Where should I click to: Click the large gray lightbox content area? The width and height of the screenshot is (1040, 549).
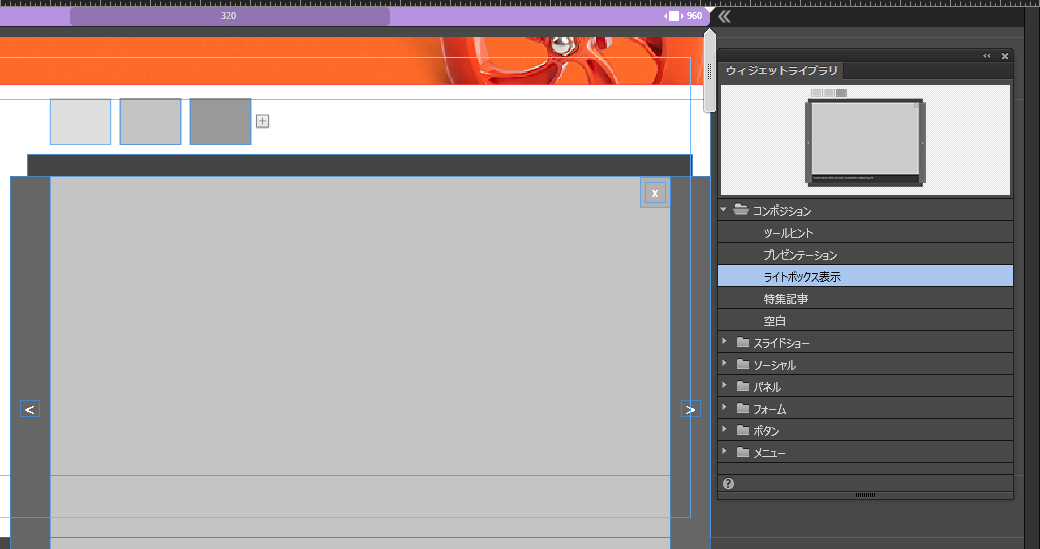[360, 363]
